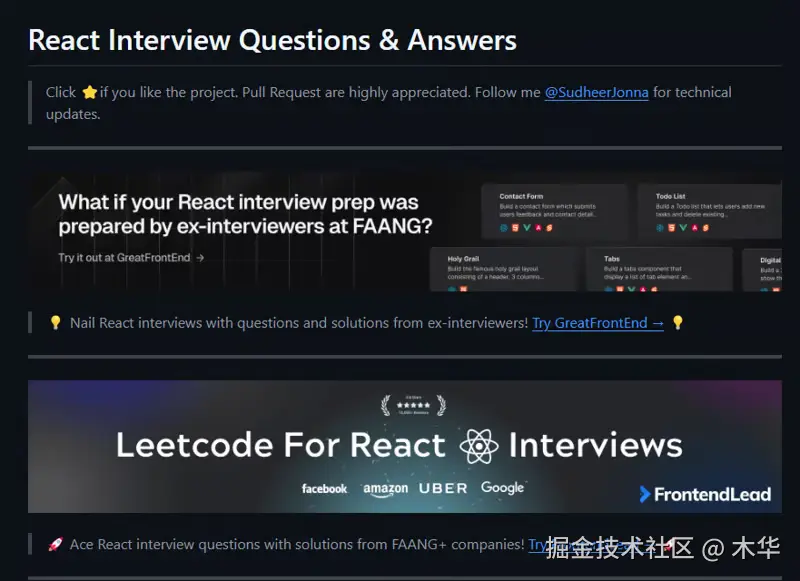Open the @SudheerJonna profile link
This screenshot has height=581, width=800.
tap(596, 92)
